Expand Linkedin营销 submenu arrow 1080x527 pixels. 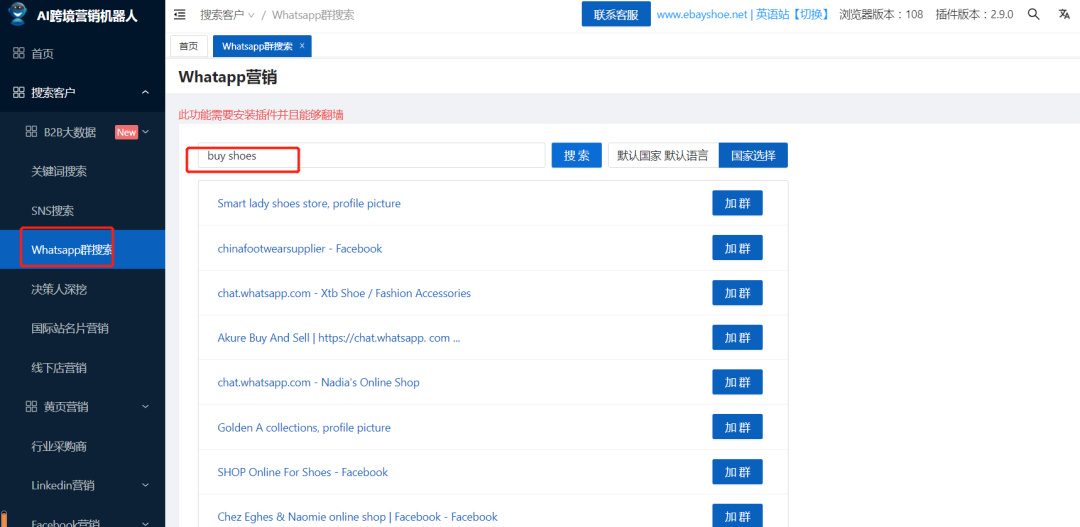145,485
